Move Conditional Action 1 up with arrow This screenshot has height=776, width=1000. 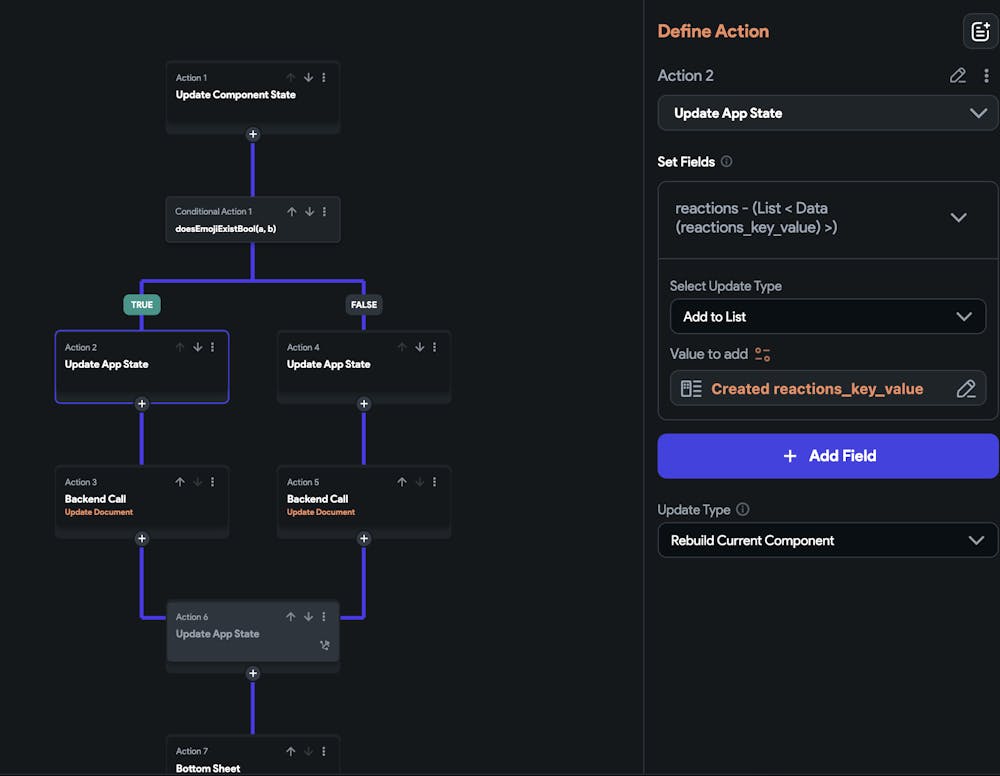tap(292, 212)
